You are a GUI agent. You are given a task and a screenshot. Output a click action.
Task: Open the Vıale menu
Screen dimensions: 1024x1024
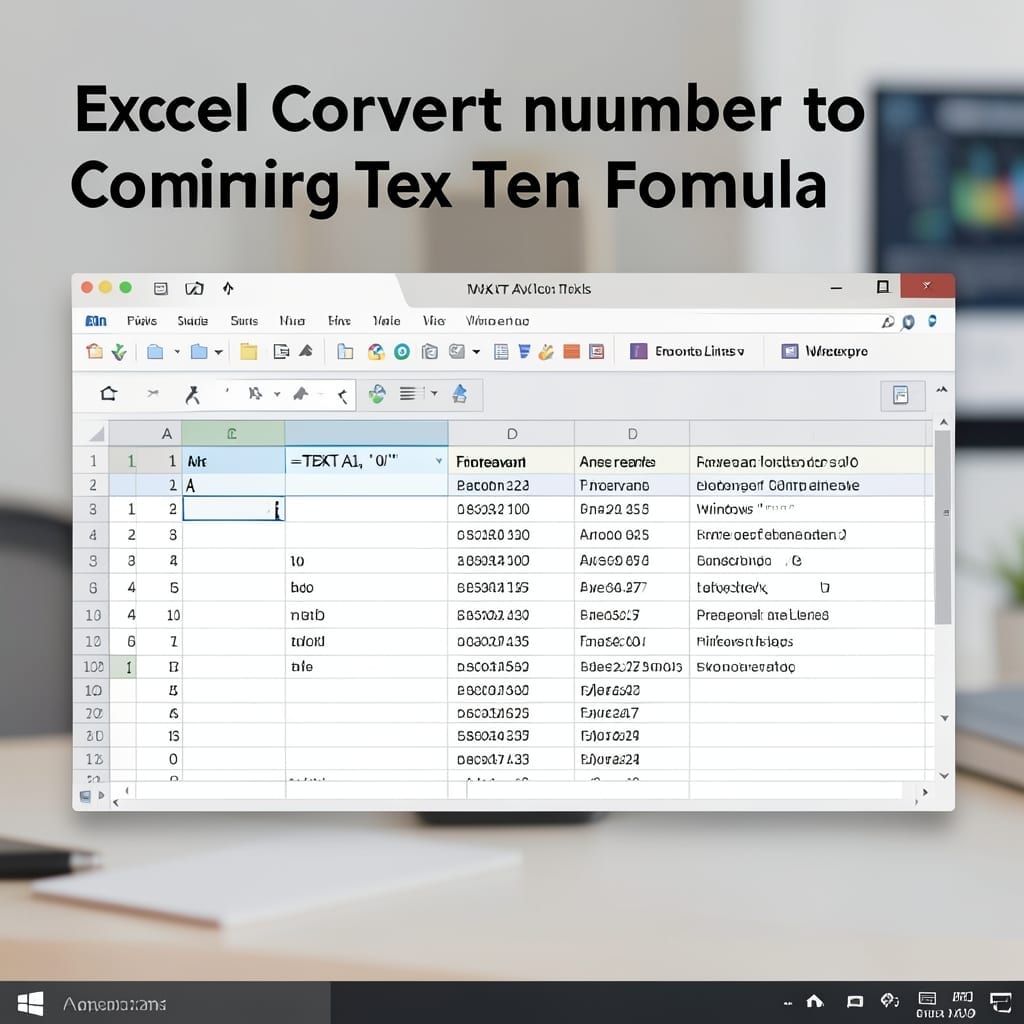(x=387, y=321)
